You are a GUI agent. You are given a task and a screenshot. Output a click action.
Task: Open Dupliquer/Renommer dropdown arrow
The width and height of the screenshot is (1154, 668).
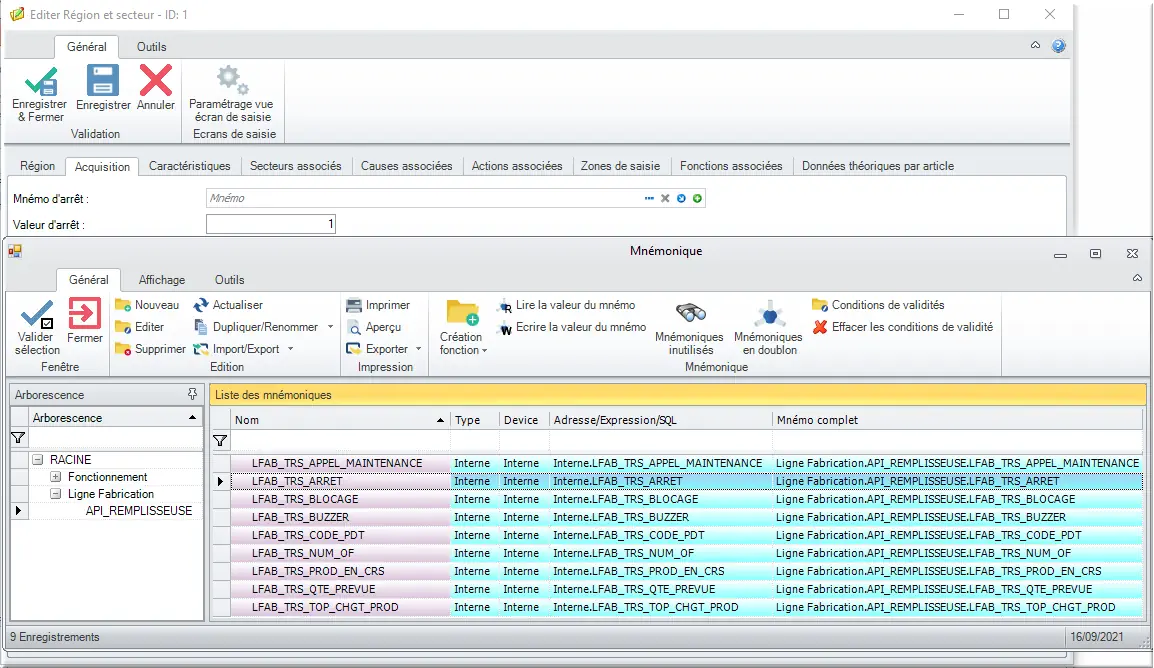330,327
